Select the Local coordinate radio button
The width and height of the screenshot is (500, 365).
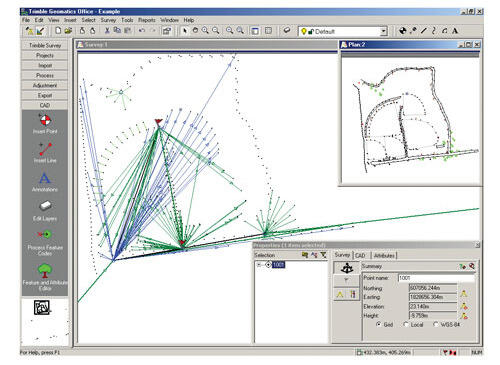tap(405, 324)
